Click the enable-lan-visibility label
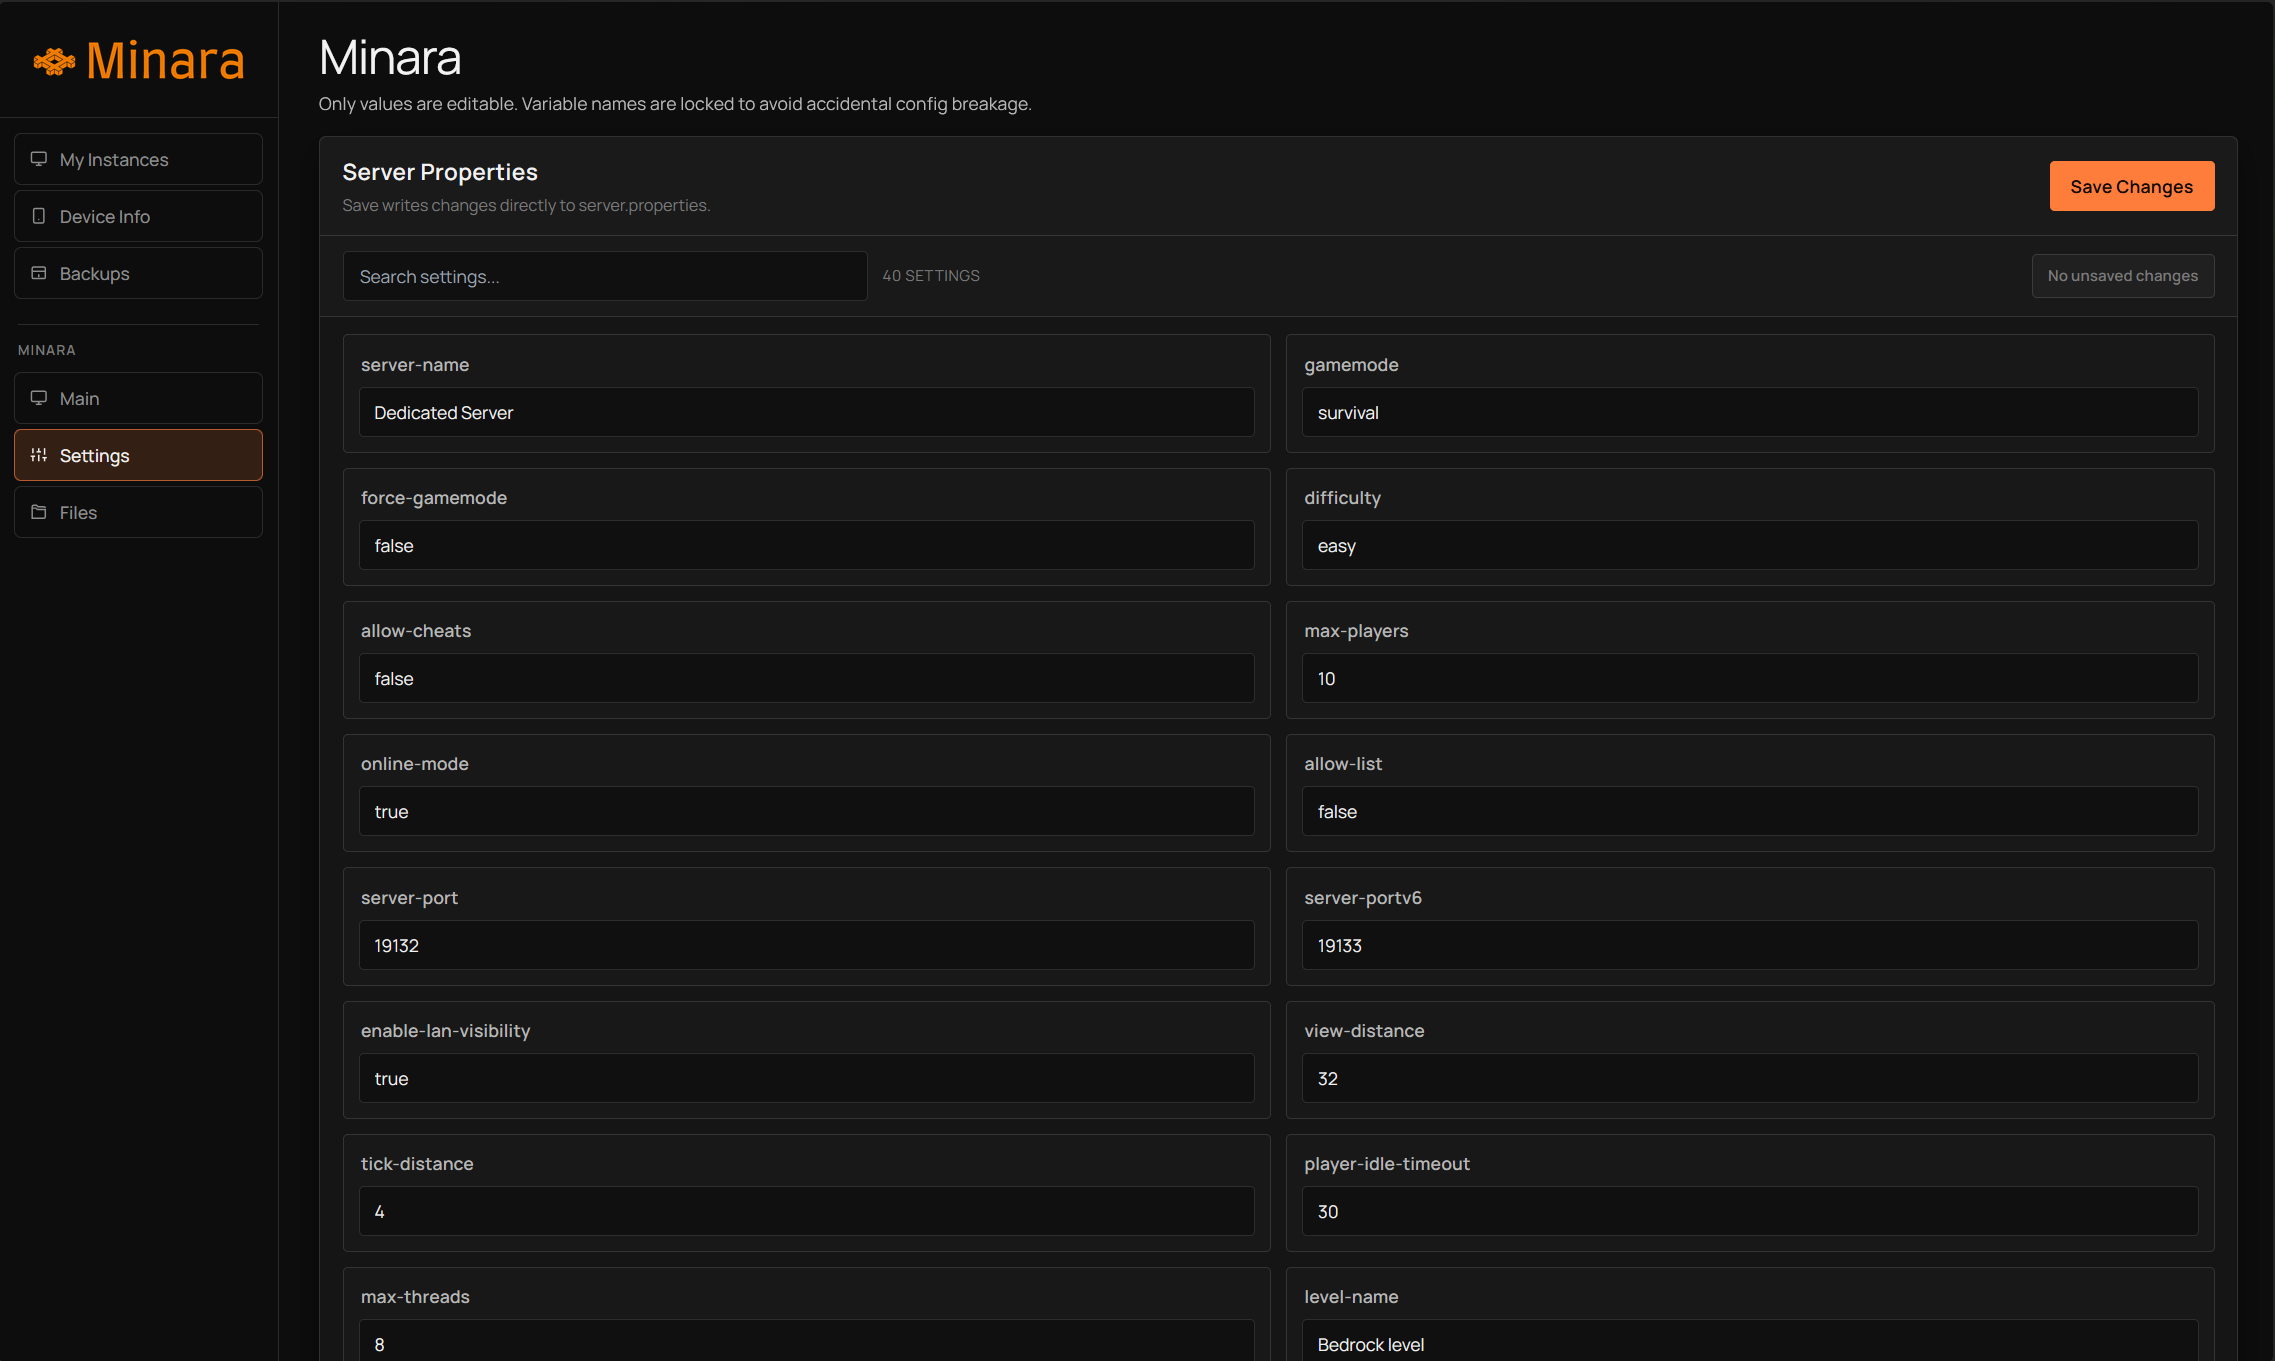This screenshot has height=1361, width=2275. [445, 1031]
